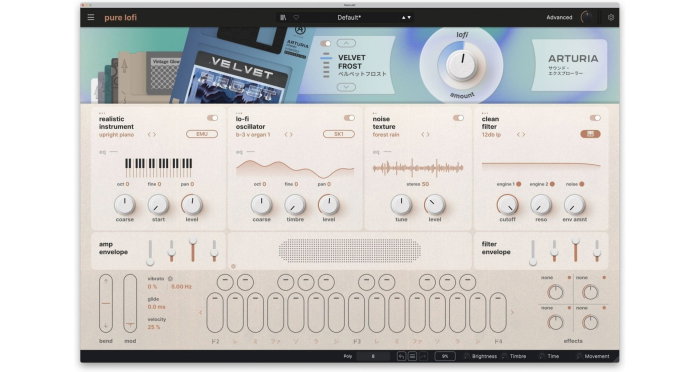Click the 9% CPU meter button

(x=445, y=356)
